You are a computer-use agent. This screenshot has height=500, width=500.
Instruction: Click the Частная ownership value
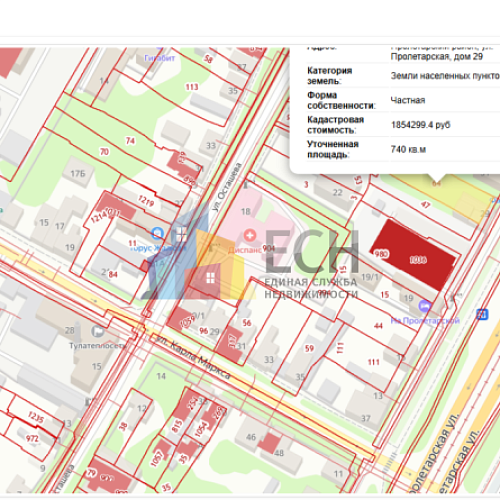click(408, 100)
